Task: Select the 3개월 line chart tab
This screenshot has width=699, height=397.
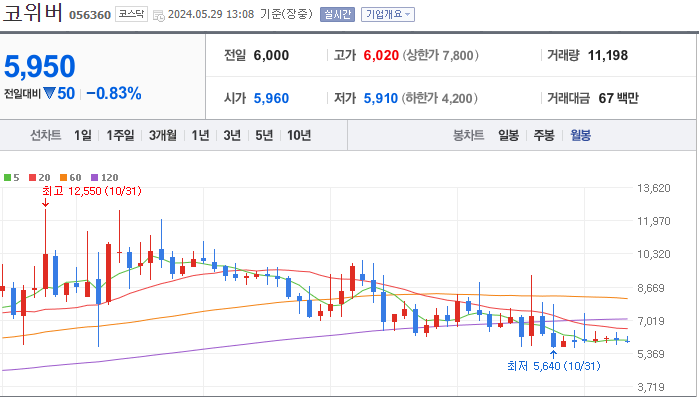Action: click(x=163, y=135)
